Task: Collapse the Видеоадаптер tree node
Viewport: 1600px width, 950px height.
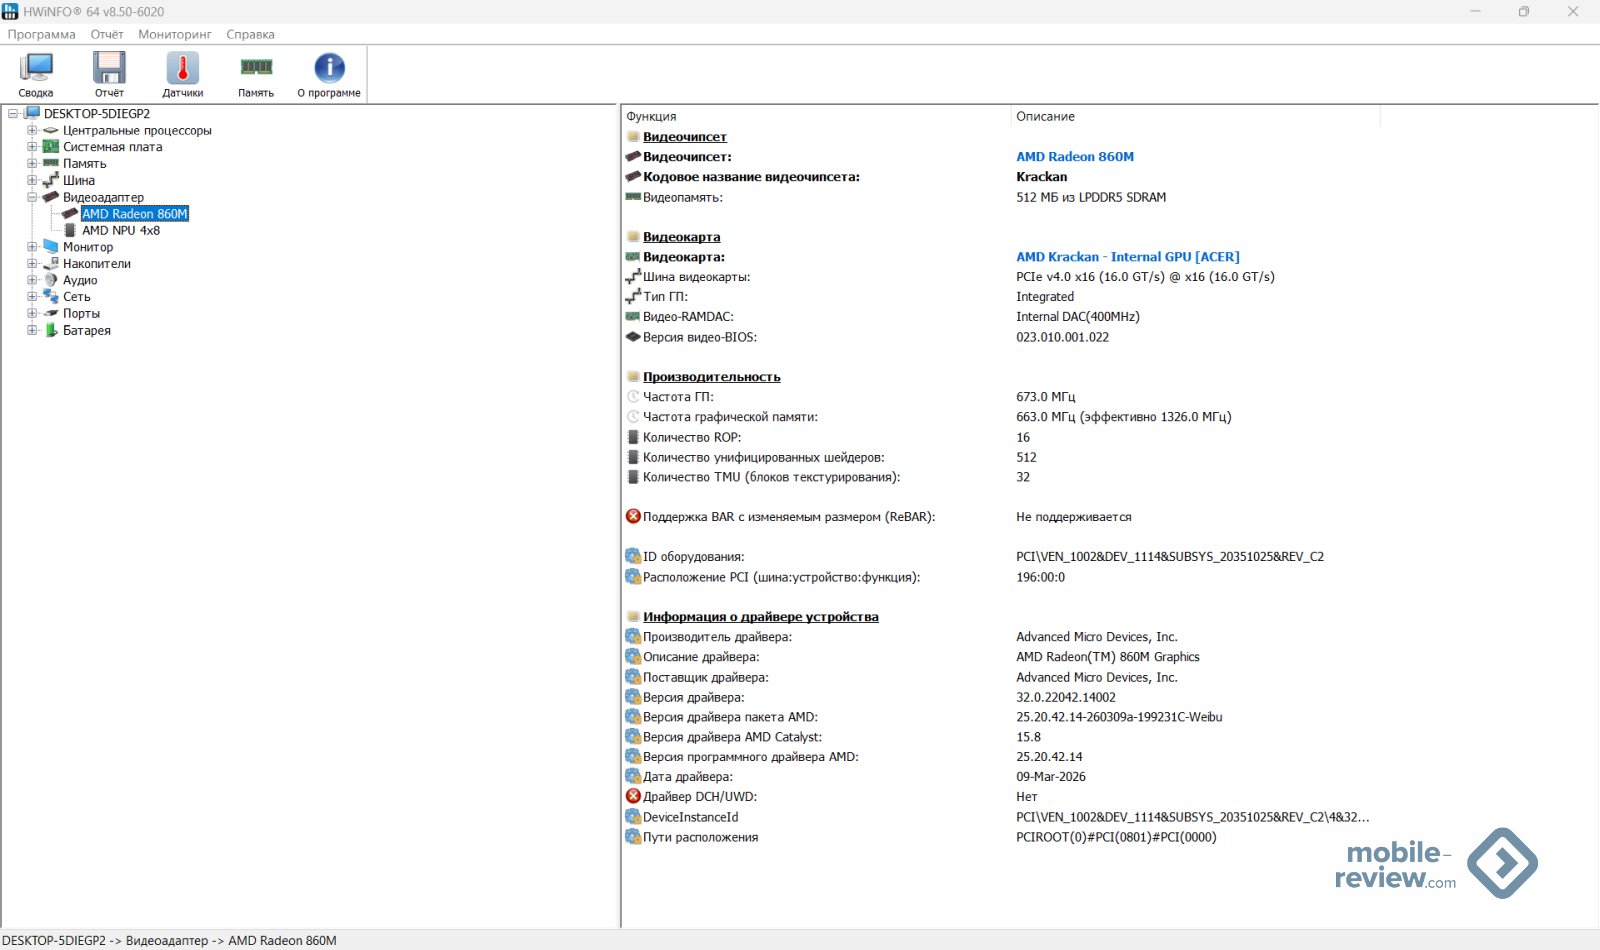Action: [x=32, y=197]
